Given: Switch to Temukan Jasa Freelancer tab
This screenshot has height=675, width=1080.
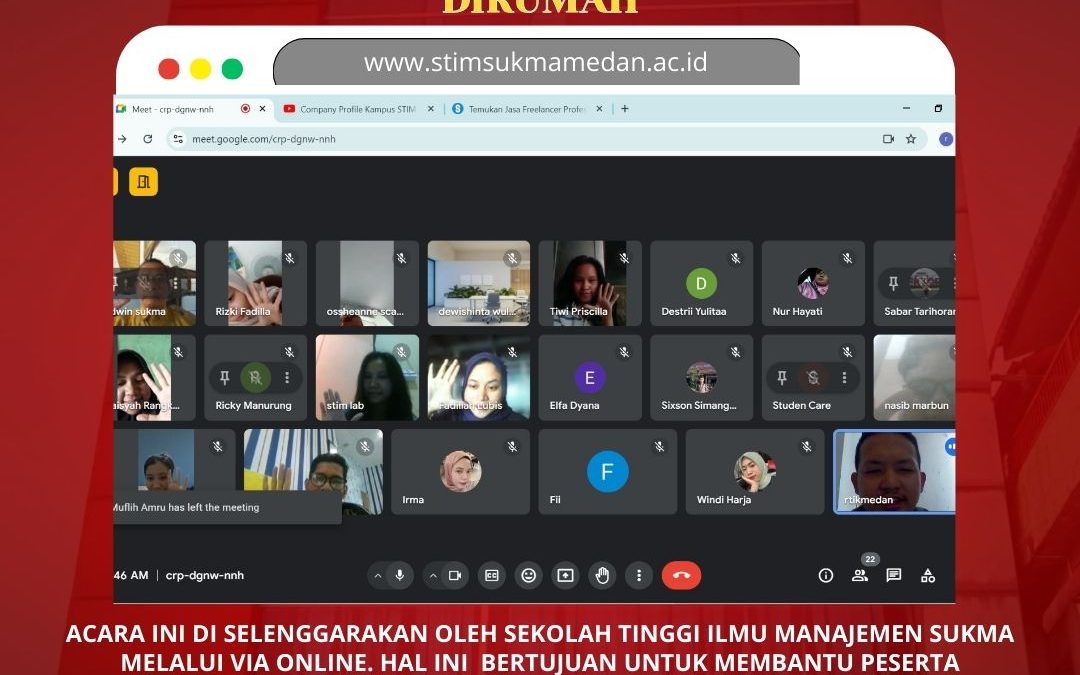Looking at the screenshot, I should tap(525, 109).
